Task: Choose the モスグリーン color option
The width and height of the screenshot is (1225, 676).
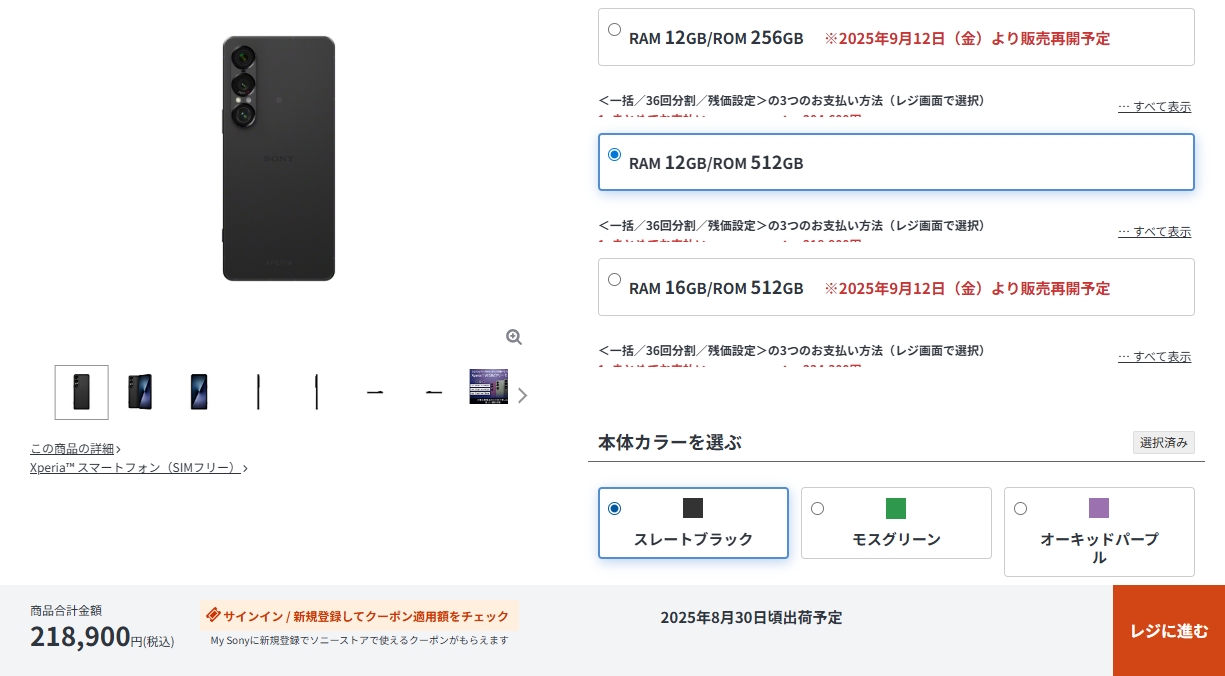Action: (896, 523)
